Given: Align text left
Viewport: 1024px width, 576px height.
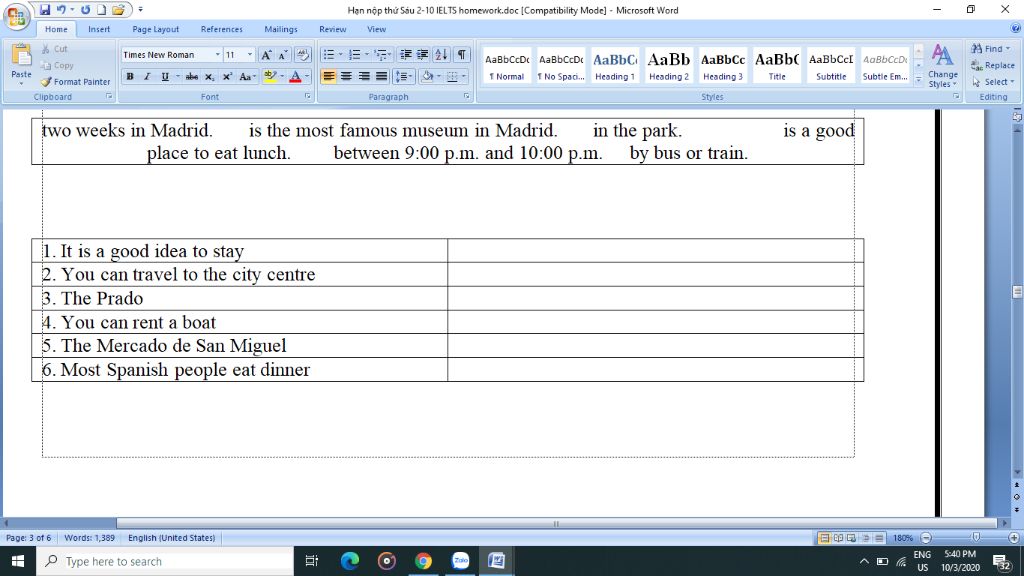Looking at the screenshot, I should pos(328,76).
